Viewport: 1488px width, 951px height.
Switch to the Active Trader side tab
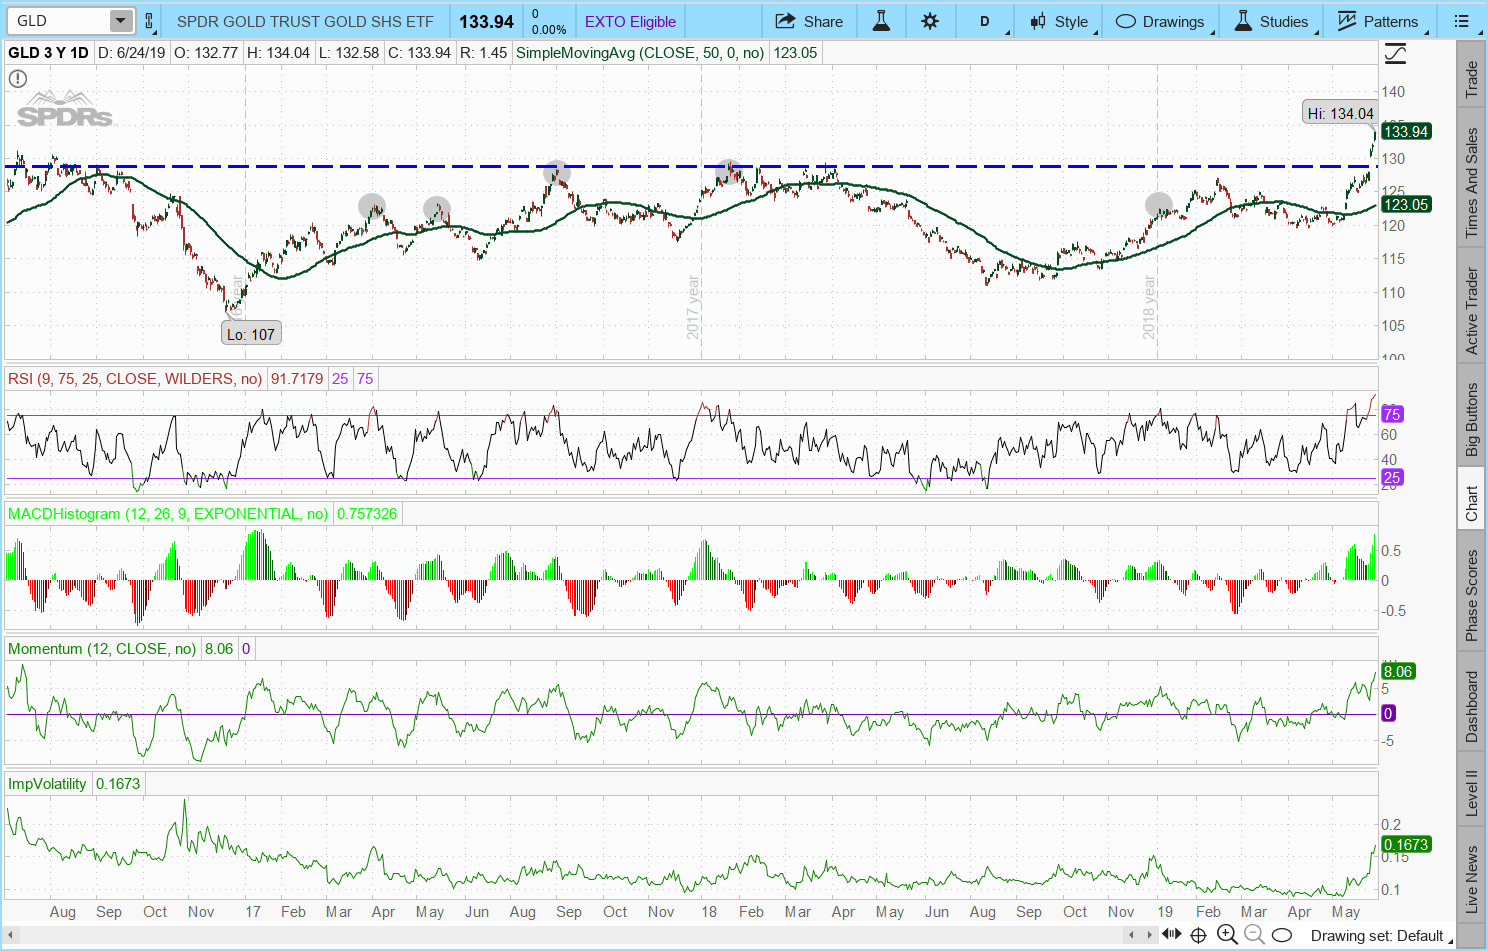point(1471,310)
